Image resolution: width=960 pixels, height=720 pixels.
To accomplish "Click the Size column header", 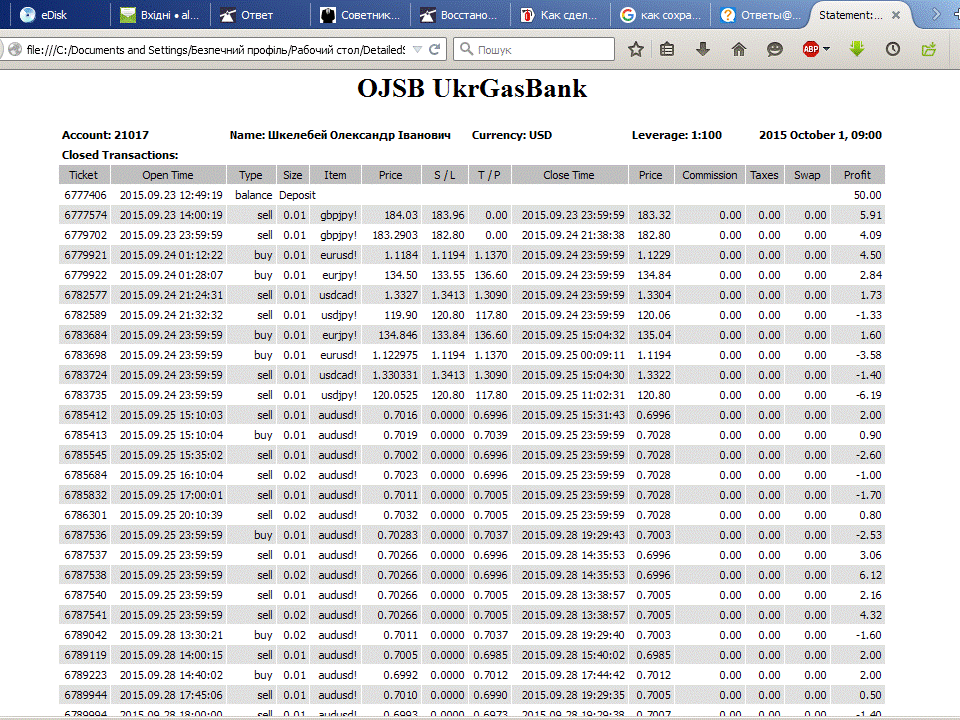I will [293, 175].
